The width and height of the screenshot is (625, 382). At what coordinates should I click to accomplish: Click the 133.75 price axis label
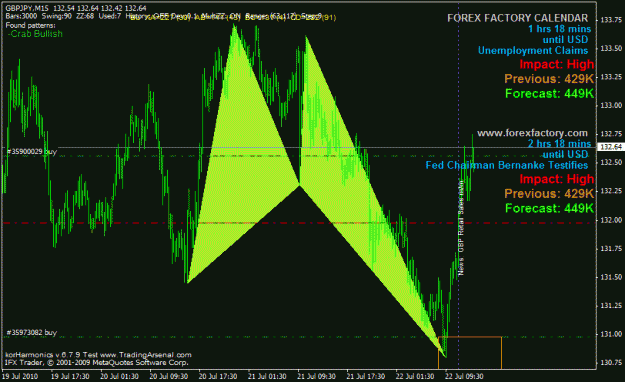611,20
